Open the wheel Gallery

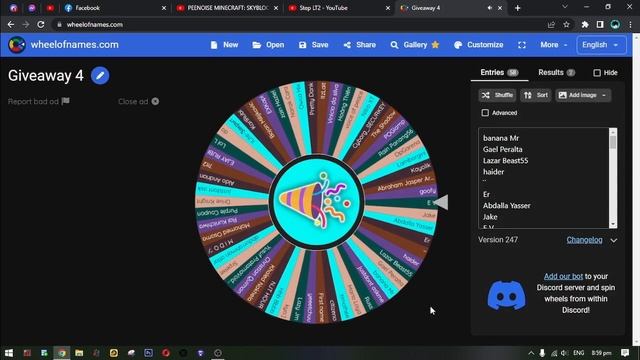(415, 45)
